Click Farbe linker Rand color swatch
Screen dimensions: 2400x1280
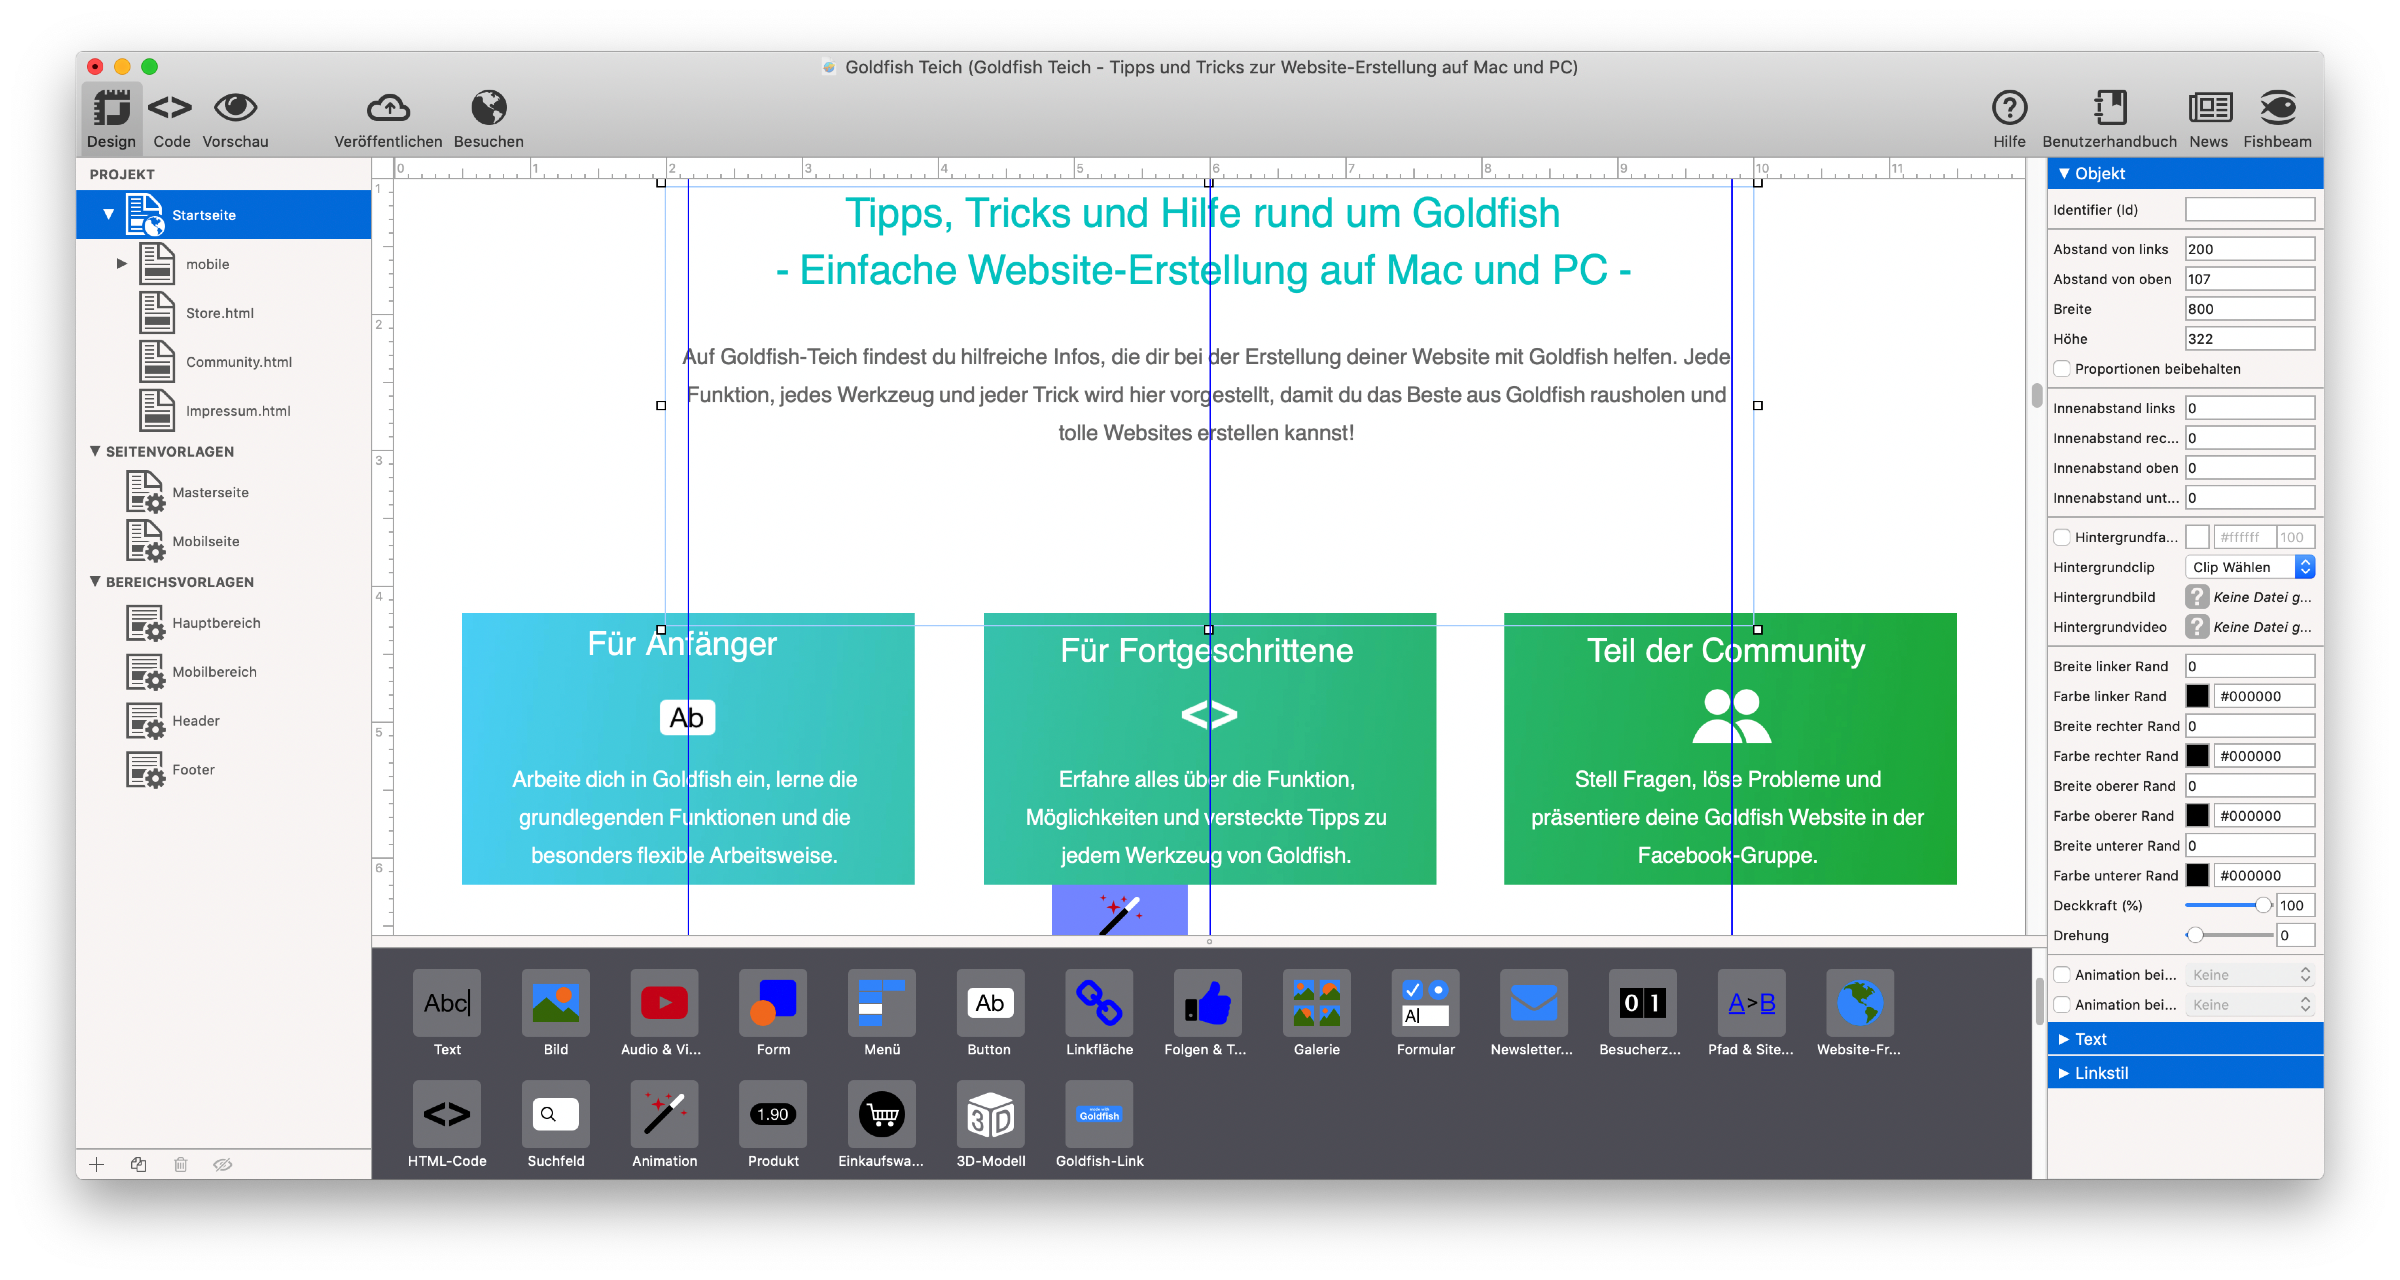[2197, 696]
